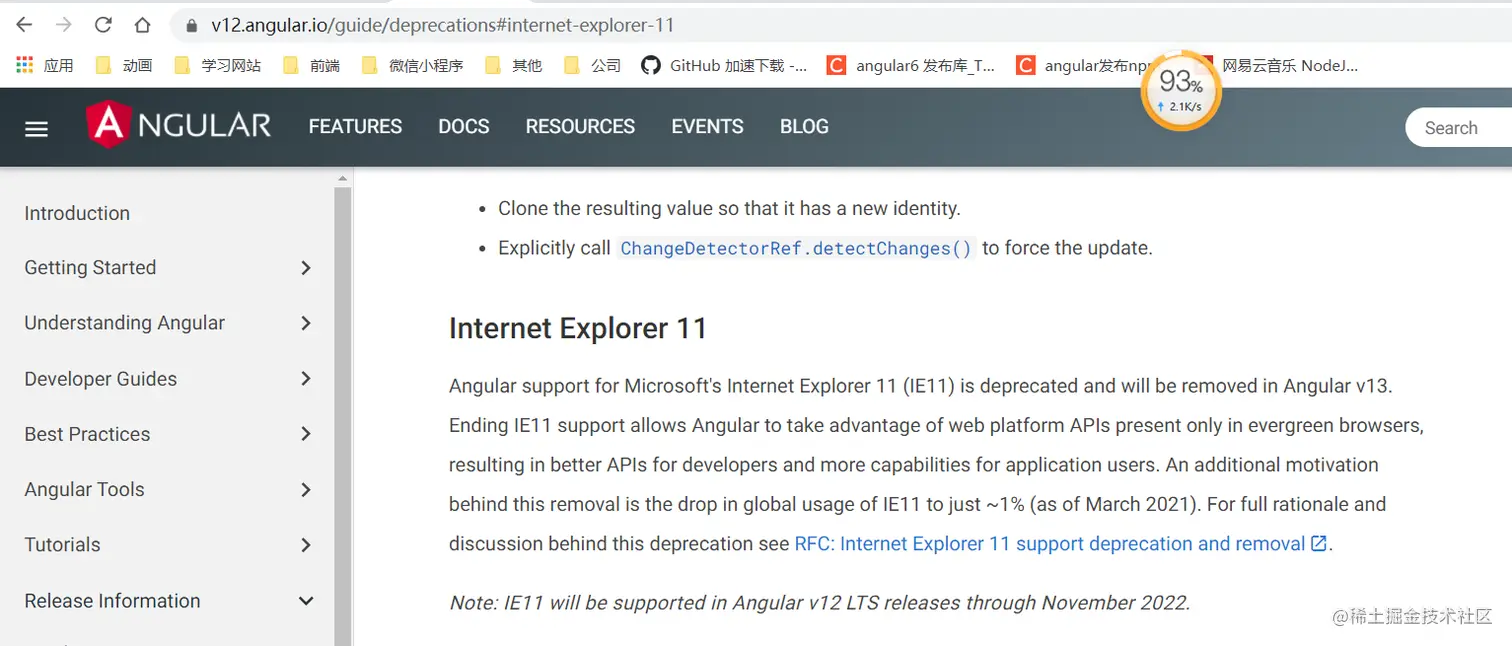This screenshot has height=646, width=1512.
Task: Expand the Developer Guides section chevron
Action: tap(306, 379)
